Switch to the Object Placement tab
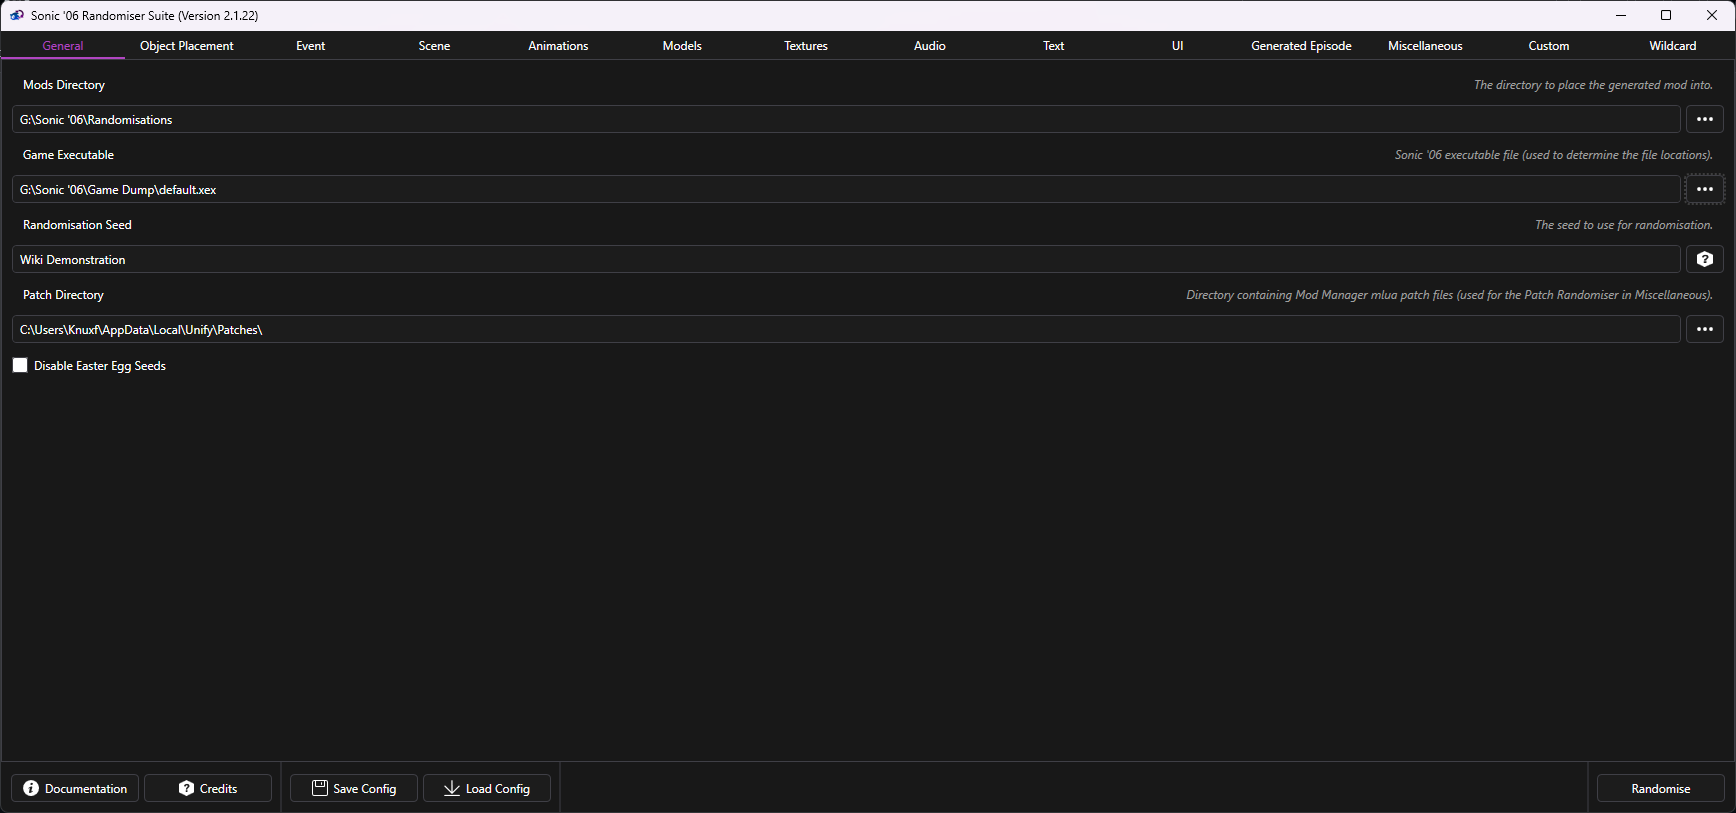 point(187,46)
